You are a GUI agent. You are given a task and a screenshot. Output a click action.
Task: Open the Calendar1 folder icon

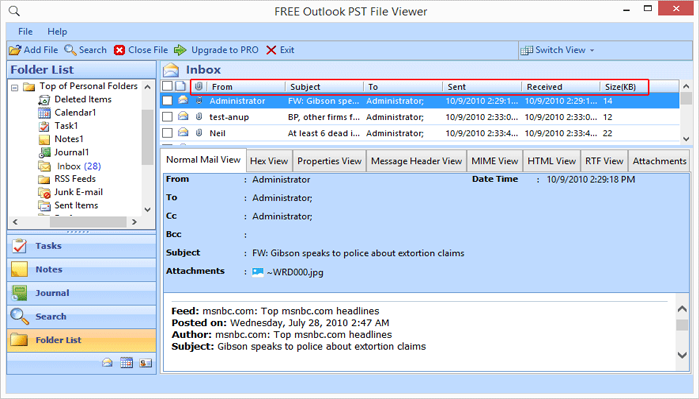(x=44, y=113)
